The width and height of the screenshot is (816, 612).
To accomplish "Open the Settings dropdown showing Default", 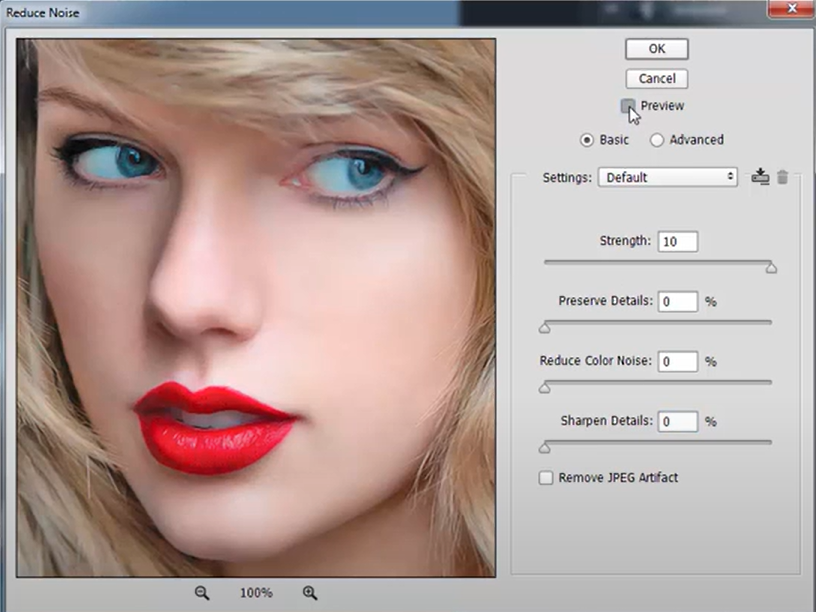I will [668, 177].
